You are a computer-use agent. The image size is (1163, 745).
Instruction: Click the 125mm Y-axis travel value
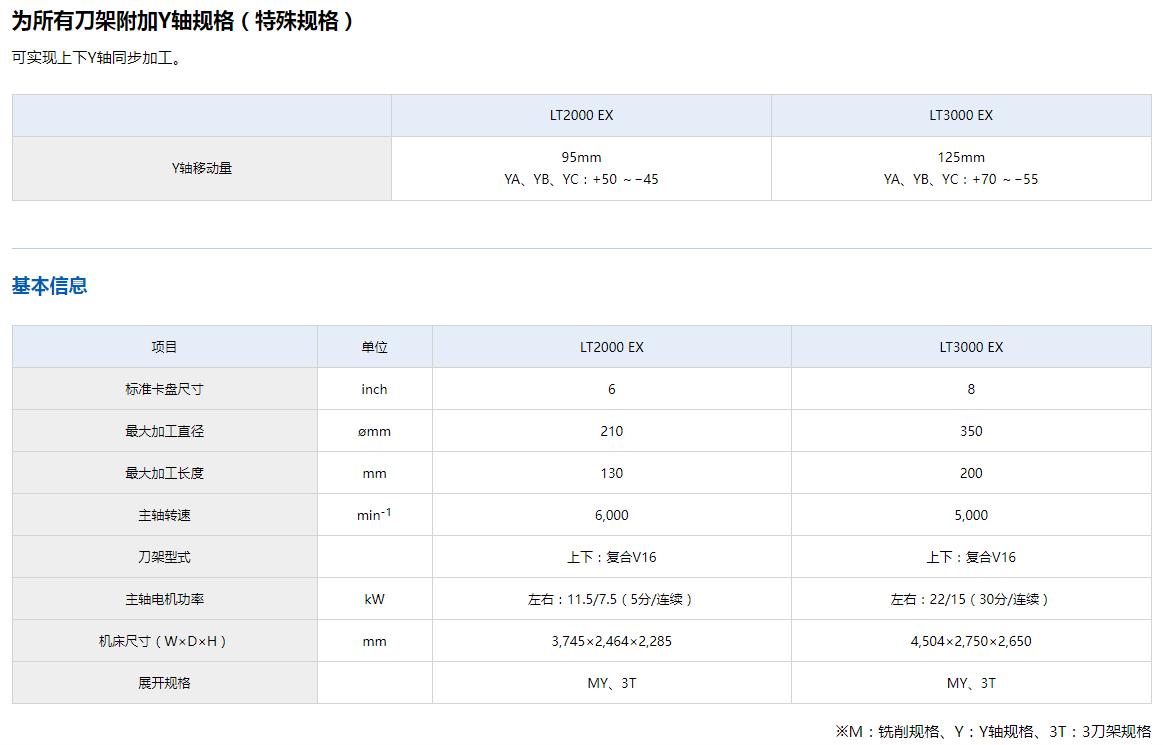[x=961, y=157]
